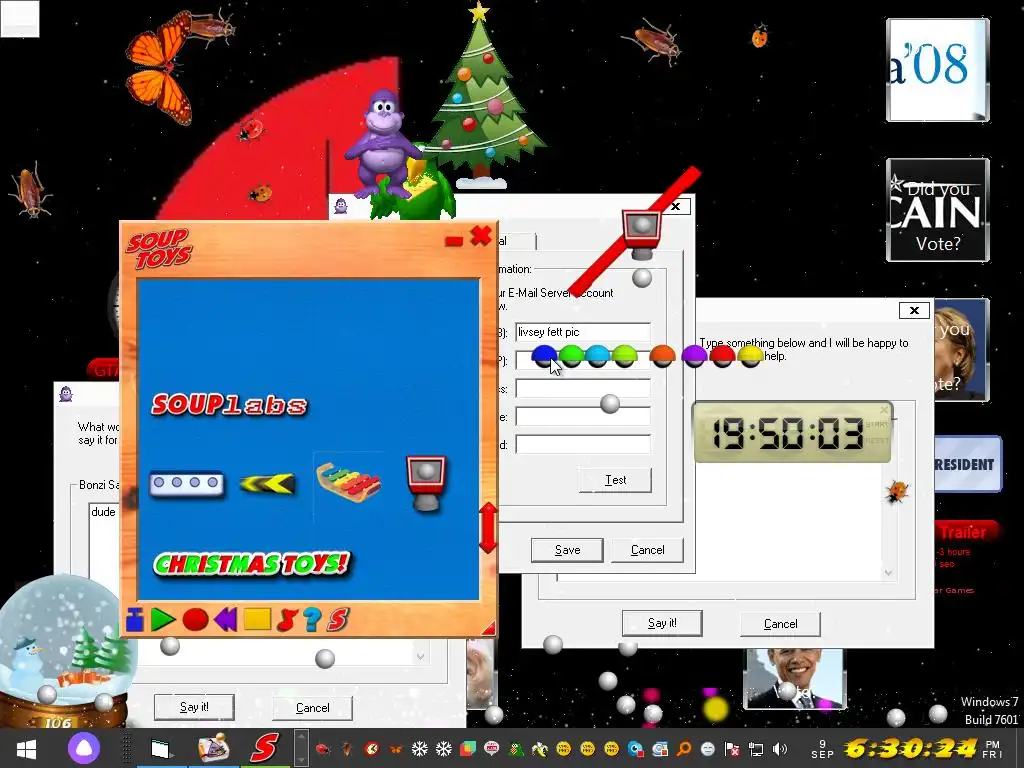Open help via the blue question mark icon
The width and height of the screenshot is (1024, 768).
click(x=312, y=619)
